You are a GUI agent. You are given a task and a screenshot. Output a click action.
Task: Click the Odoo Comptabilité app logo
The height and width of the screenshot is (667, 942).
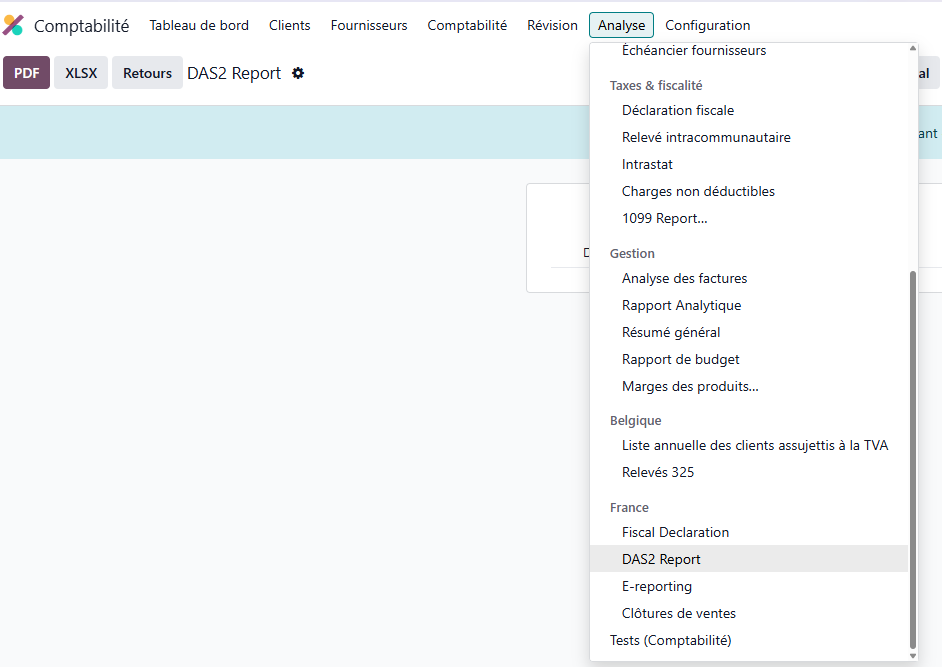[x=13, y=25]
